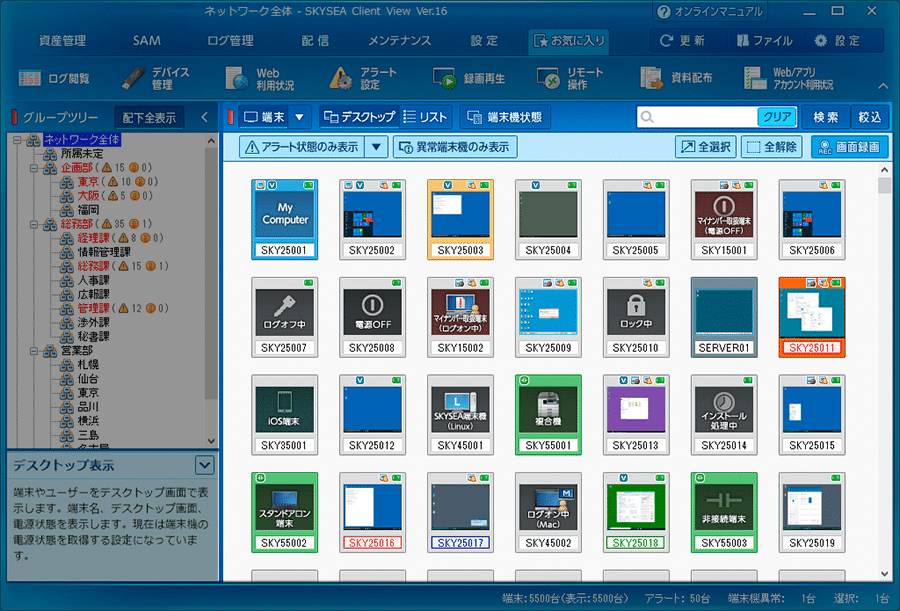Image resolution: width=900 pixels, height=611 pixels.
Task: Toggle 端末機状態 view
Action: tap(505, 117)
